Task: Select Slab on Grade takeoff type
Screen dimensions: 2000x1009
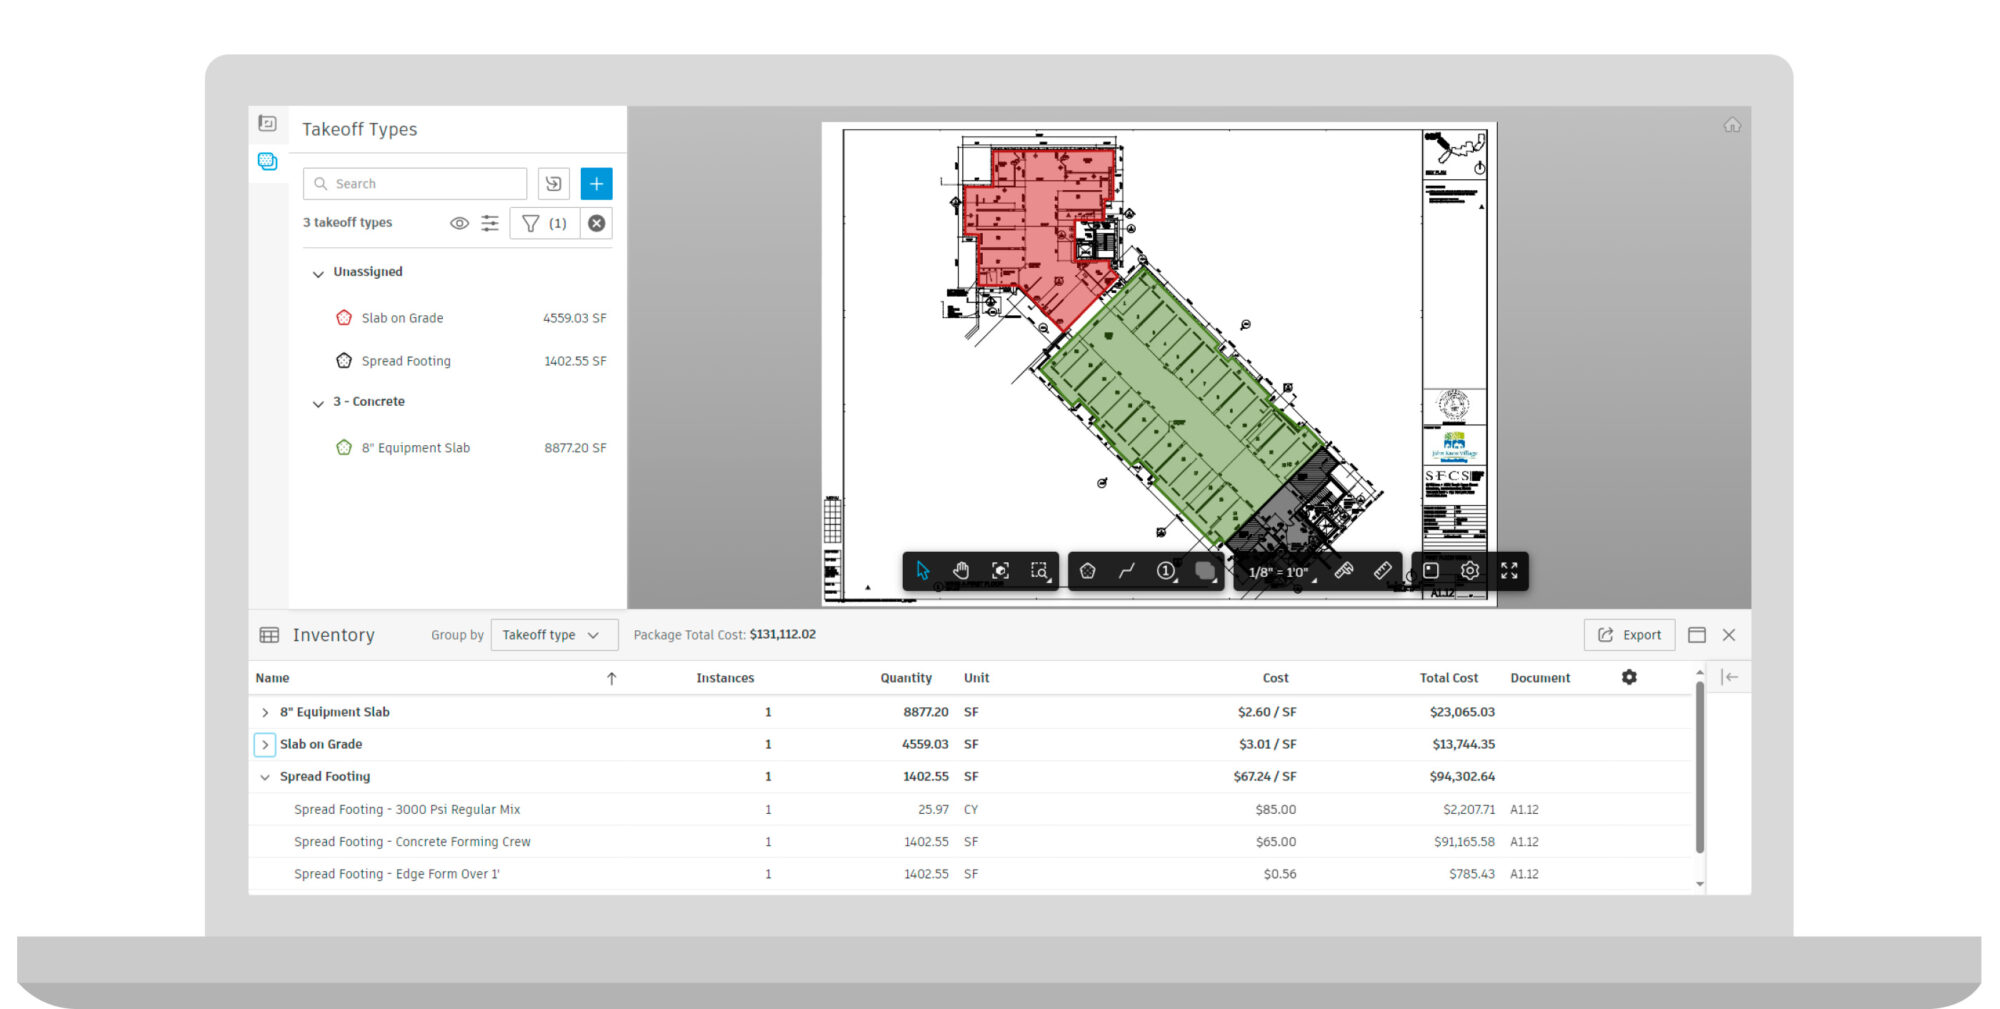Action: pyautogui.click(x=402, y=318)
